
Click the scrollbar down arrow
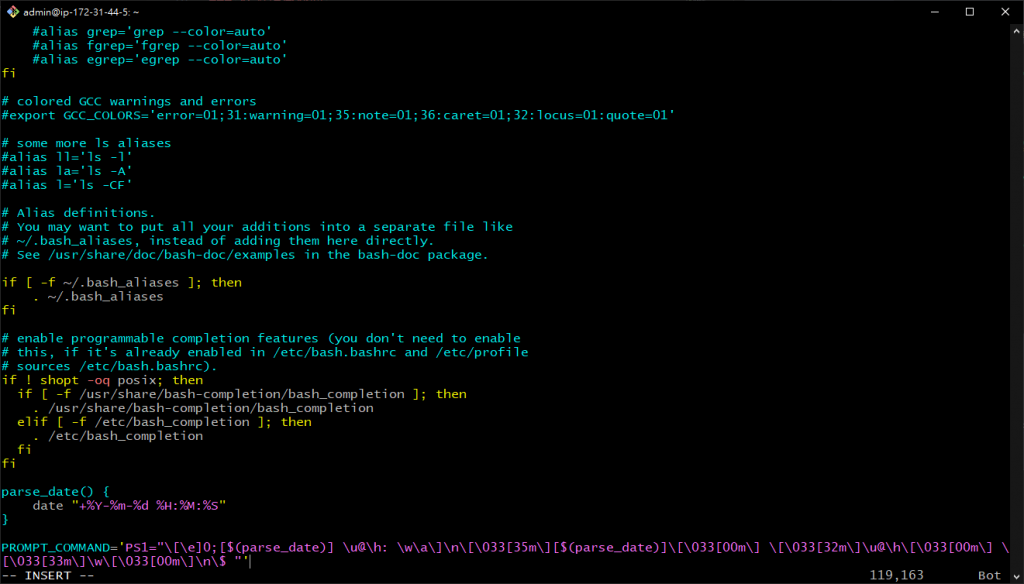(1017, 576)
